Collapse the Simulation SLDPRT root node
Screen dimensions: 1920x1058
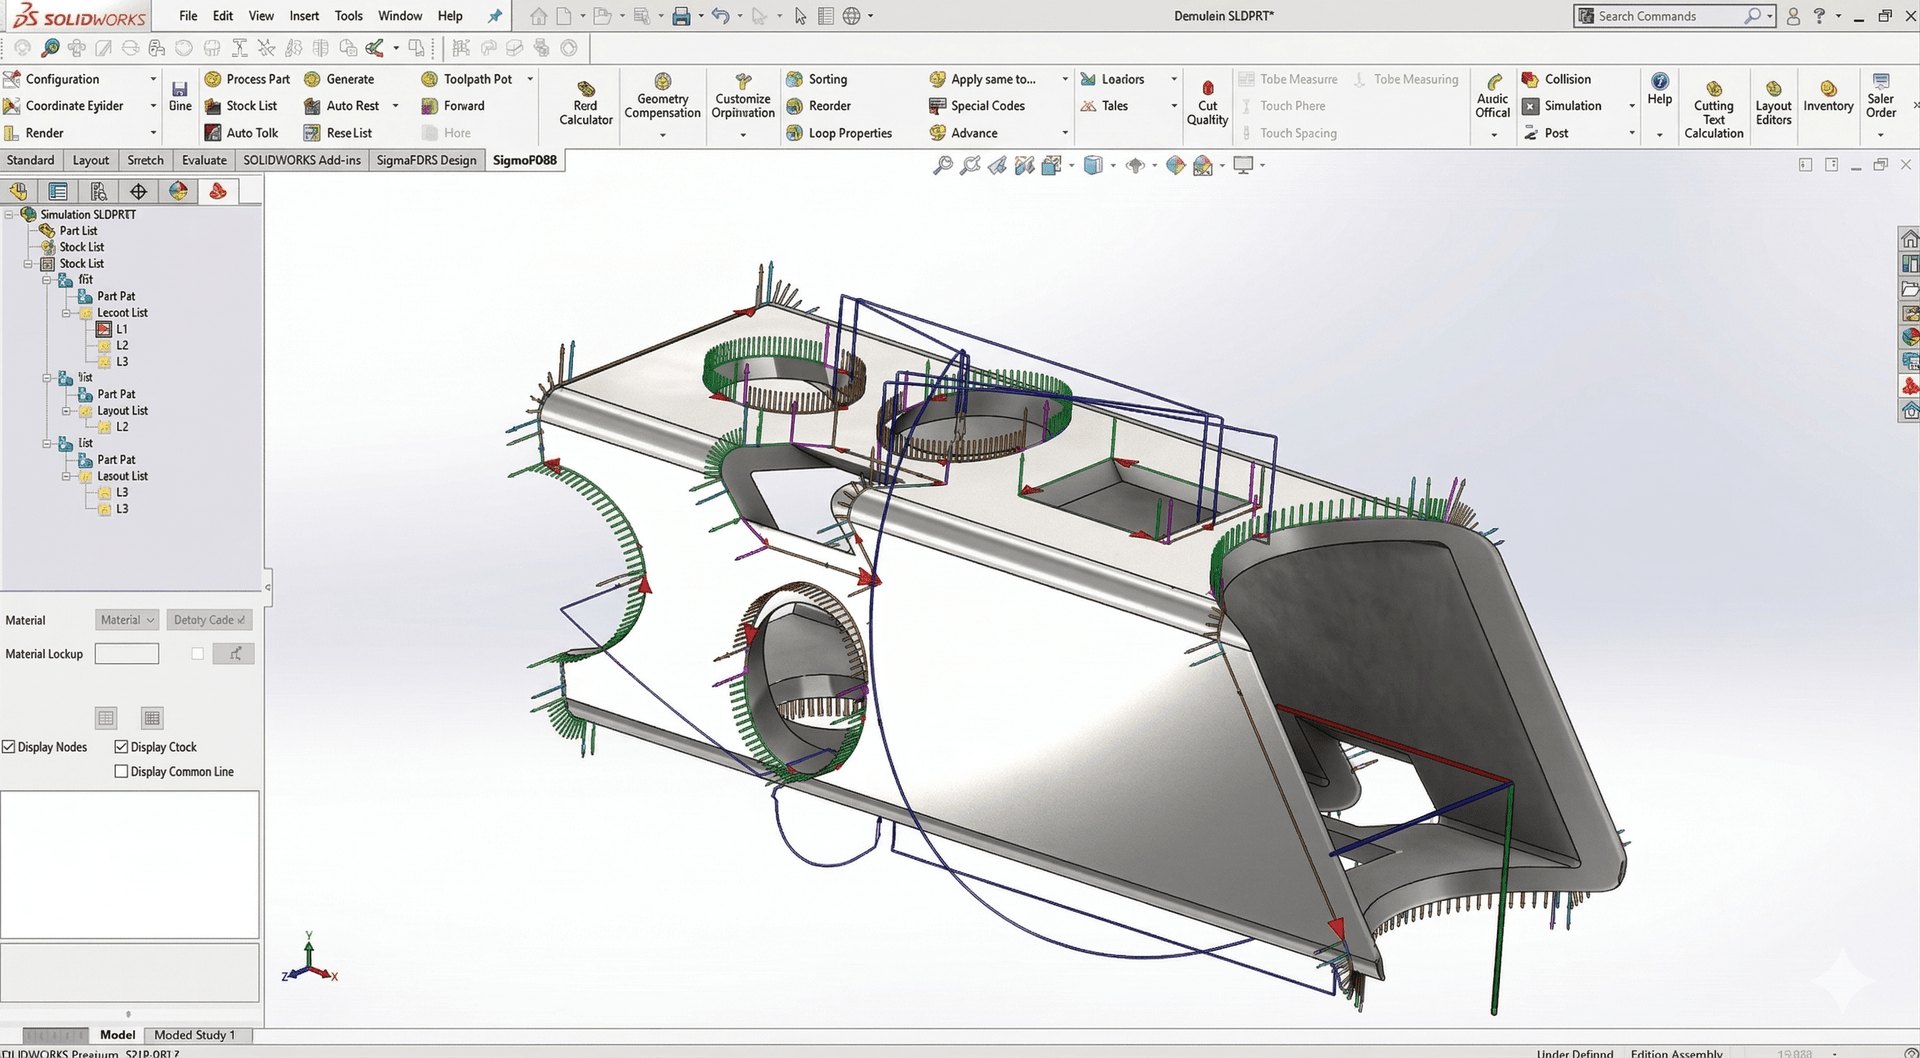coord(9,214)
